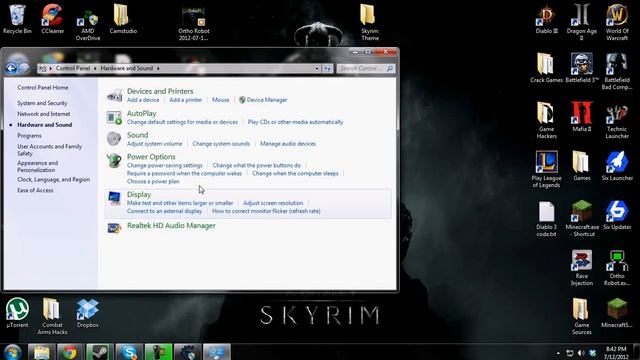Click volume icon in system tray
The height and width of the screenshot is (360, 640).
tap(581, 353)
